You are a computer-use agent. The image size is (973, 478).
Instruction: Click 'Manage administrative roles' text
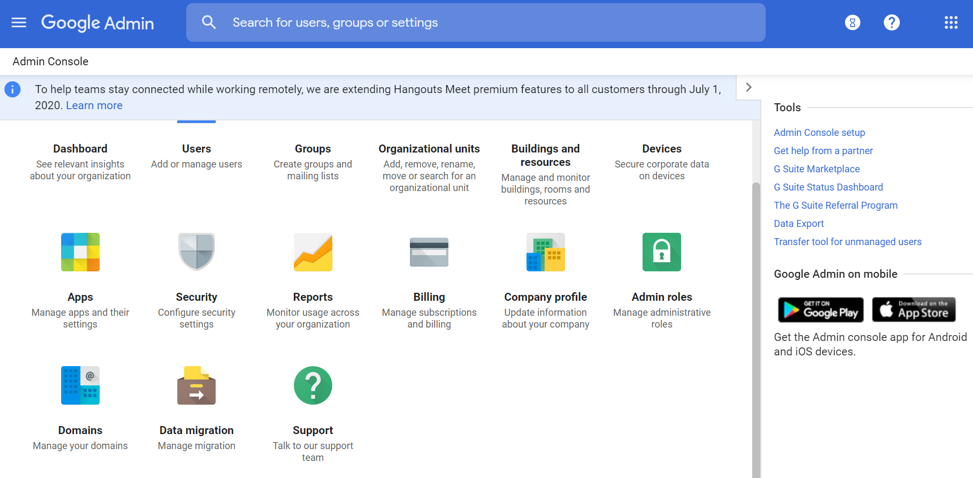[661, 318]
